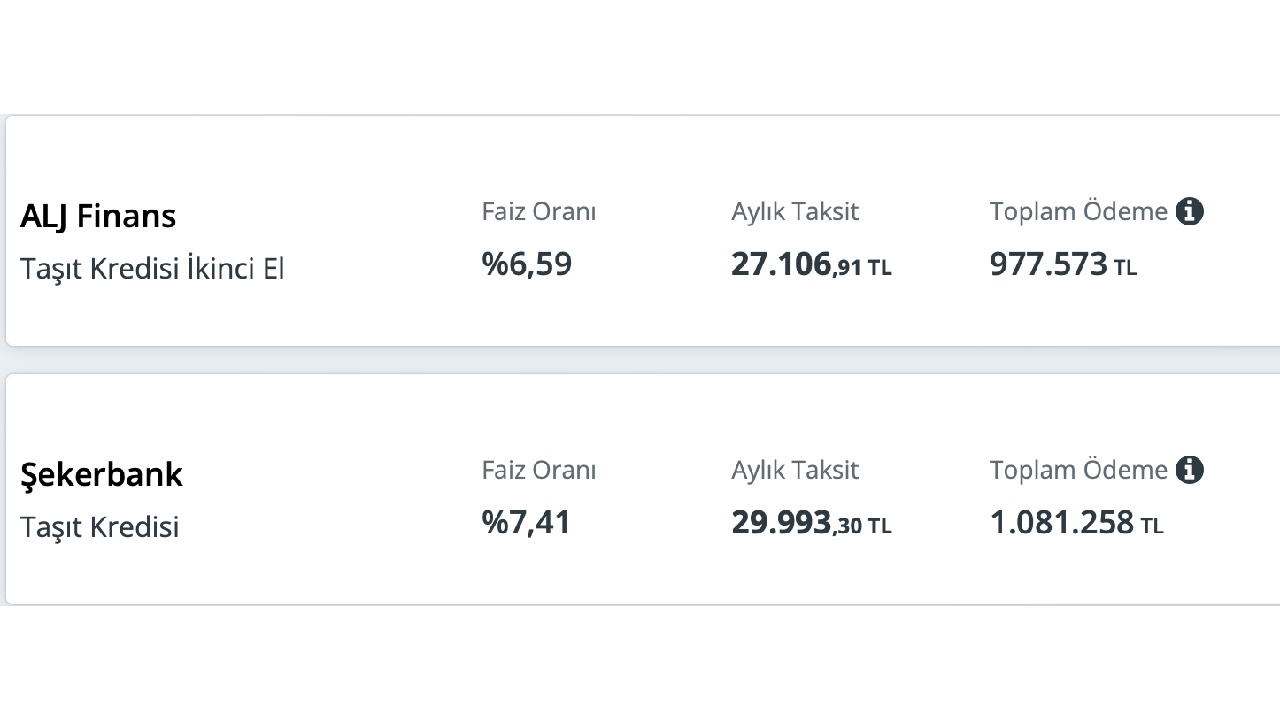Click info icon beside ALJ Finans Toplam Ödeme
Viewport: 1280px width, 720px height.
[1189, 211]
